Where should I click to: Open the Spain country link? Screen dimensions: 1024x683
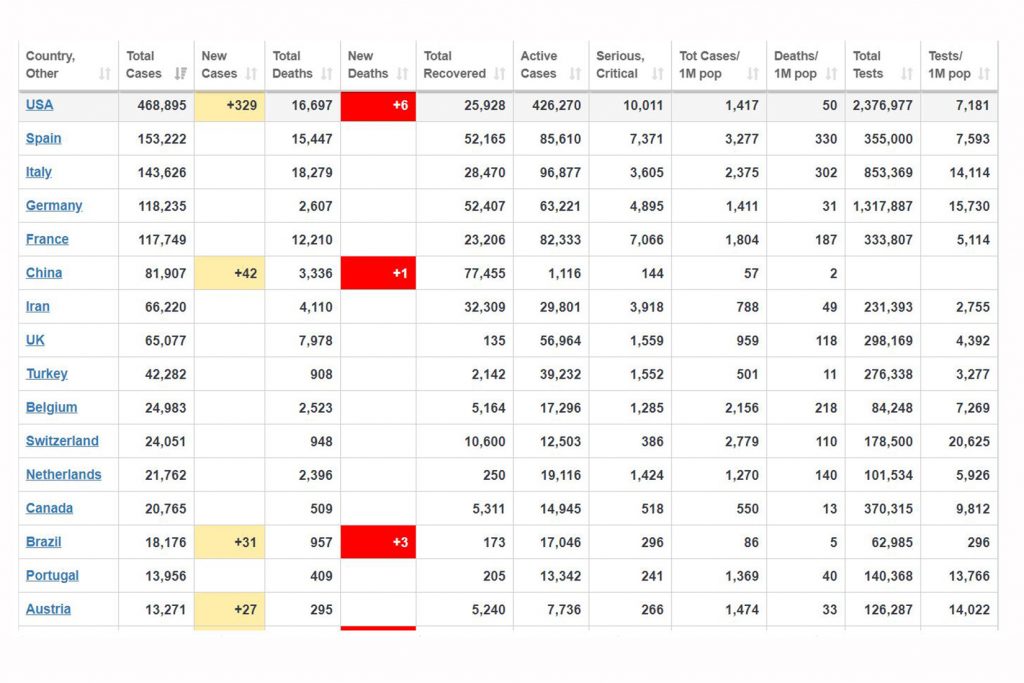tap(43, 139)
